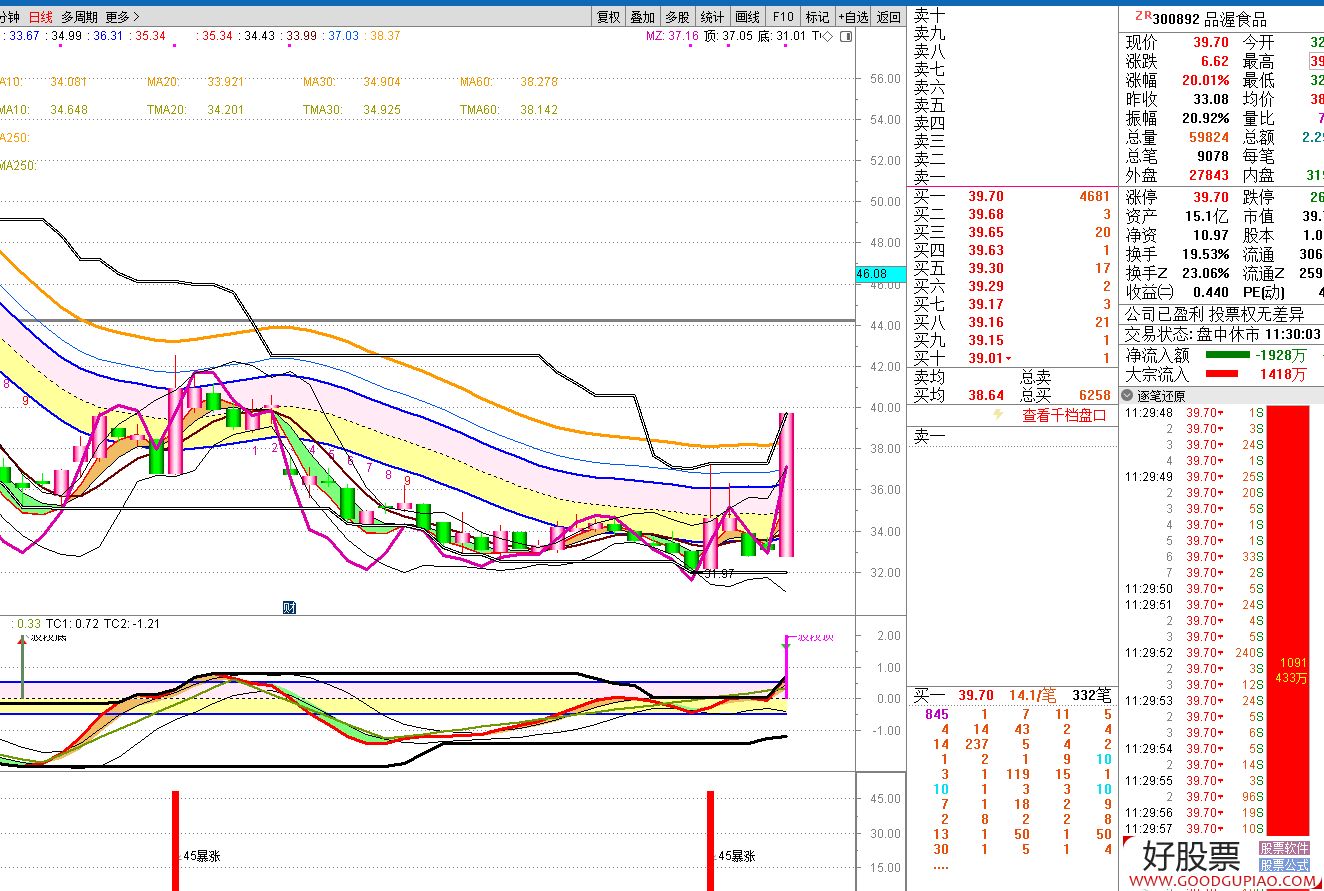
Task: Select the 日线 period tab
Action: pos(41,17)
